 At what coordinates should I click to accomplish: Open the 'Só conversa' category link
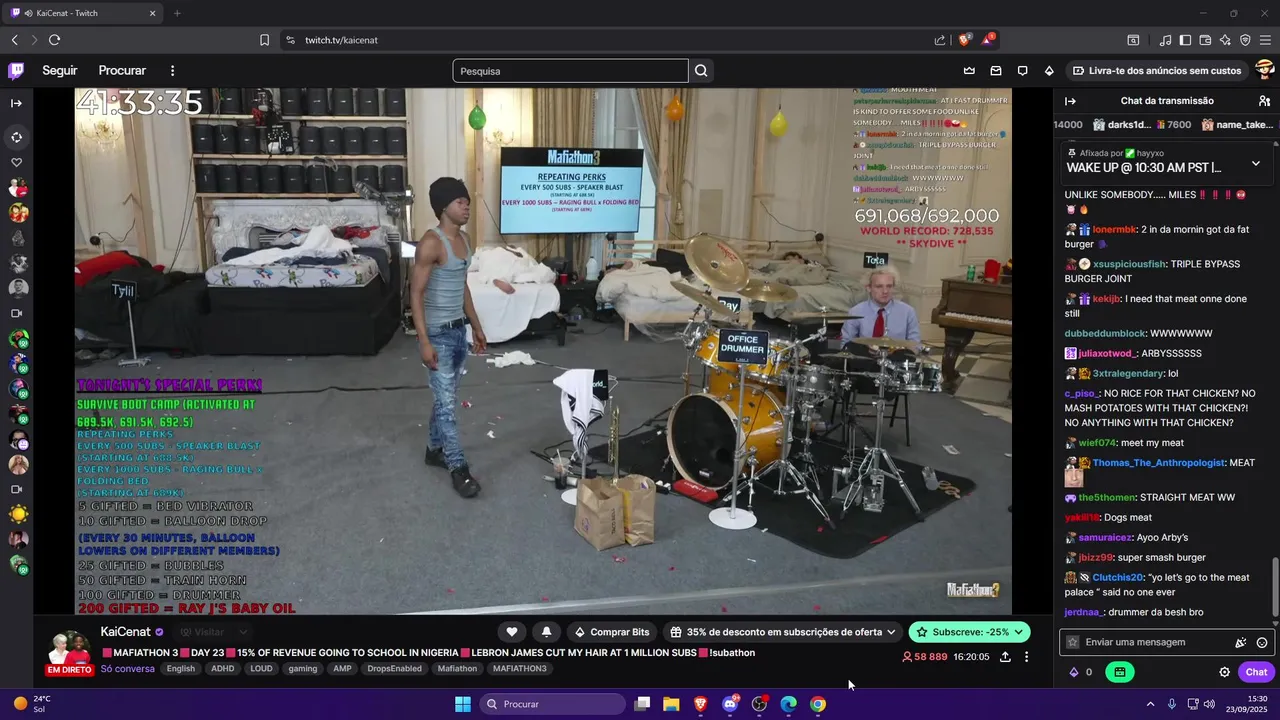pos(127,669)
